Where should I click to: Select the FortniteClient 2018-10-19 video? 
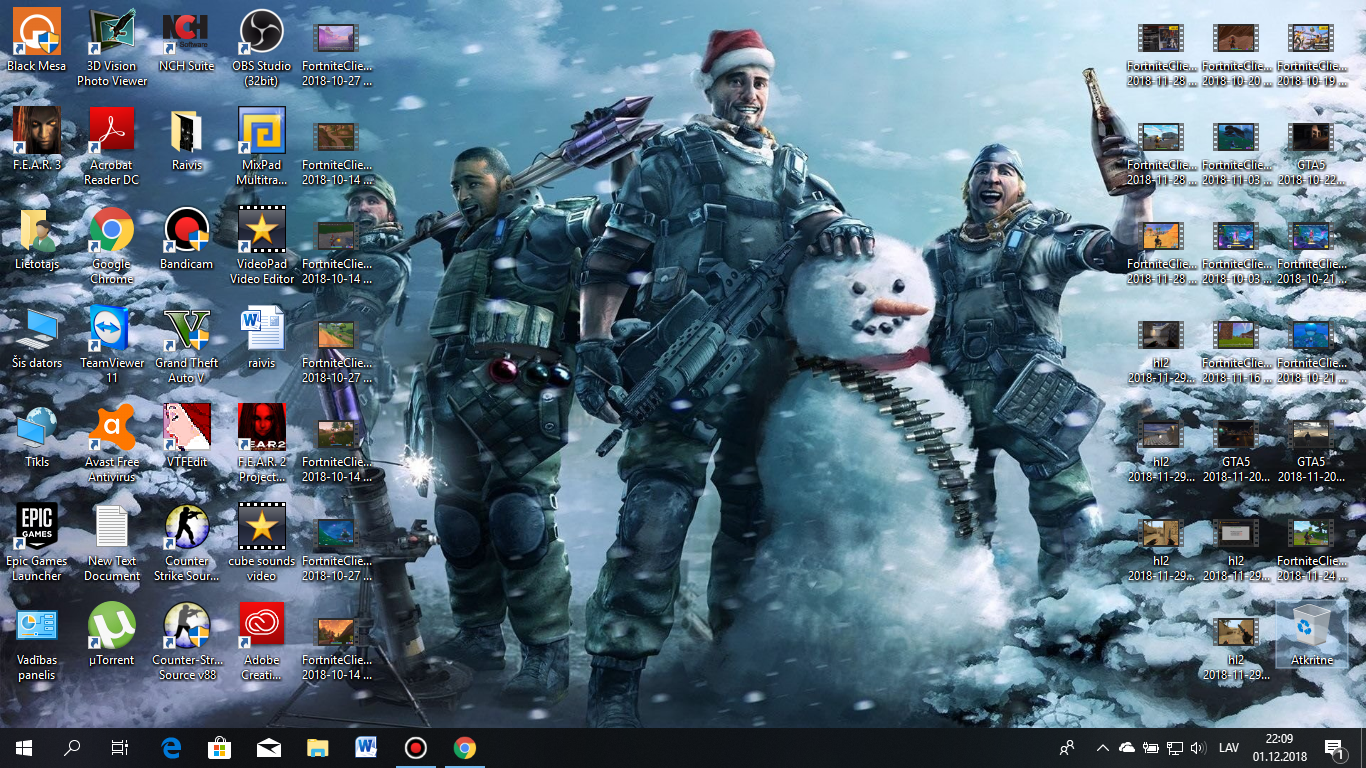point(1311,56)
